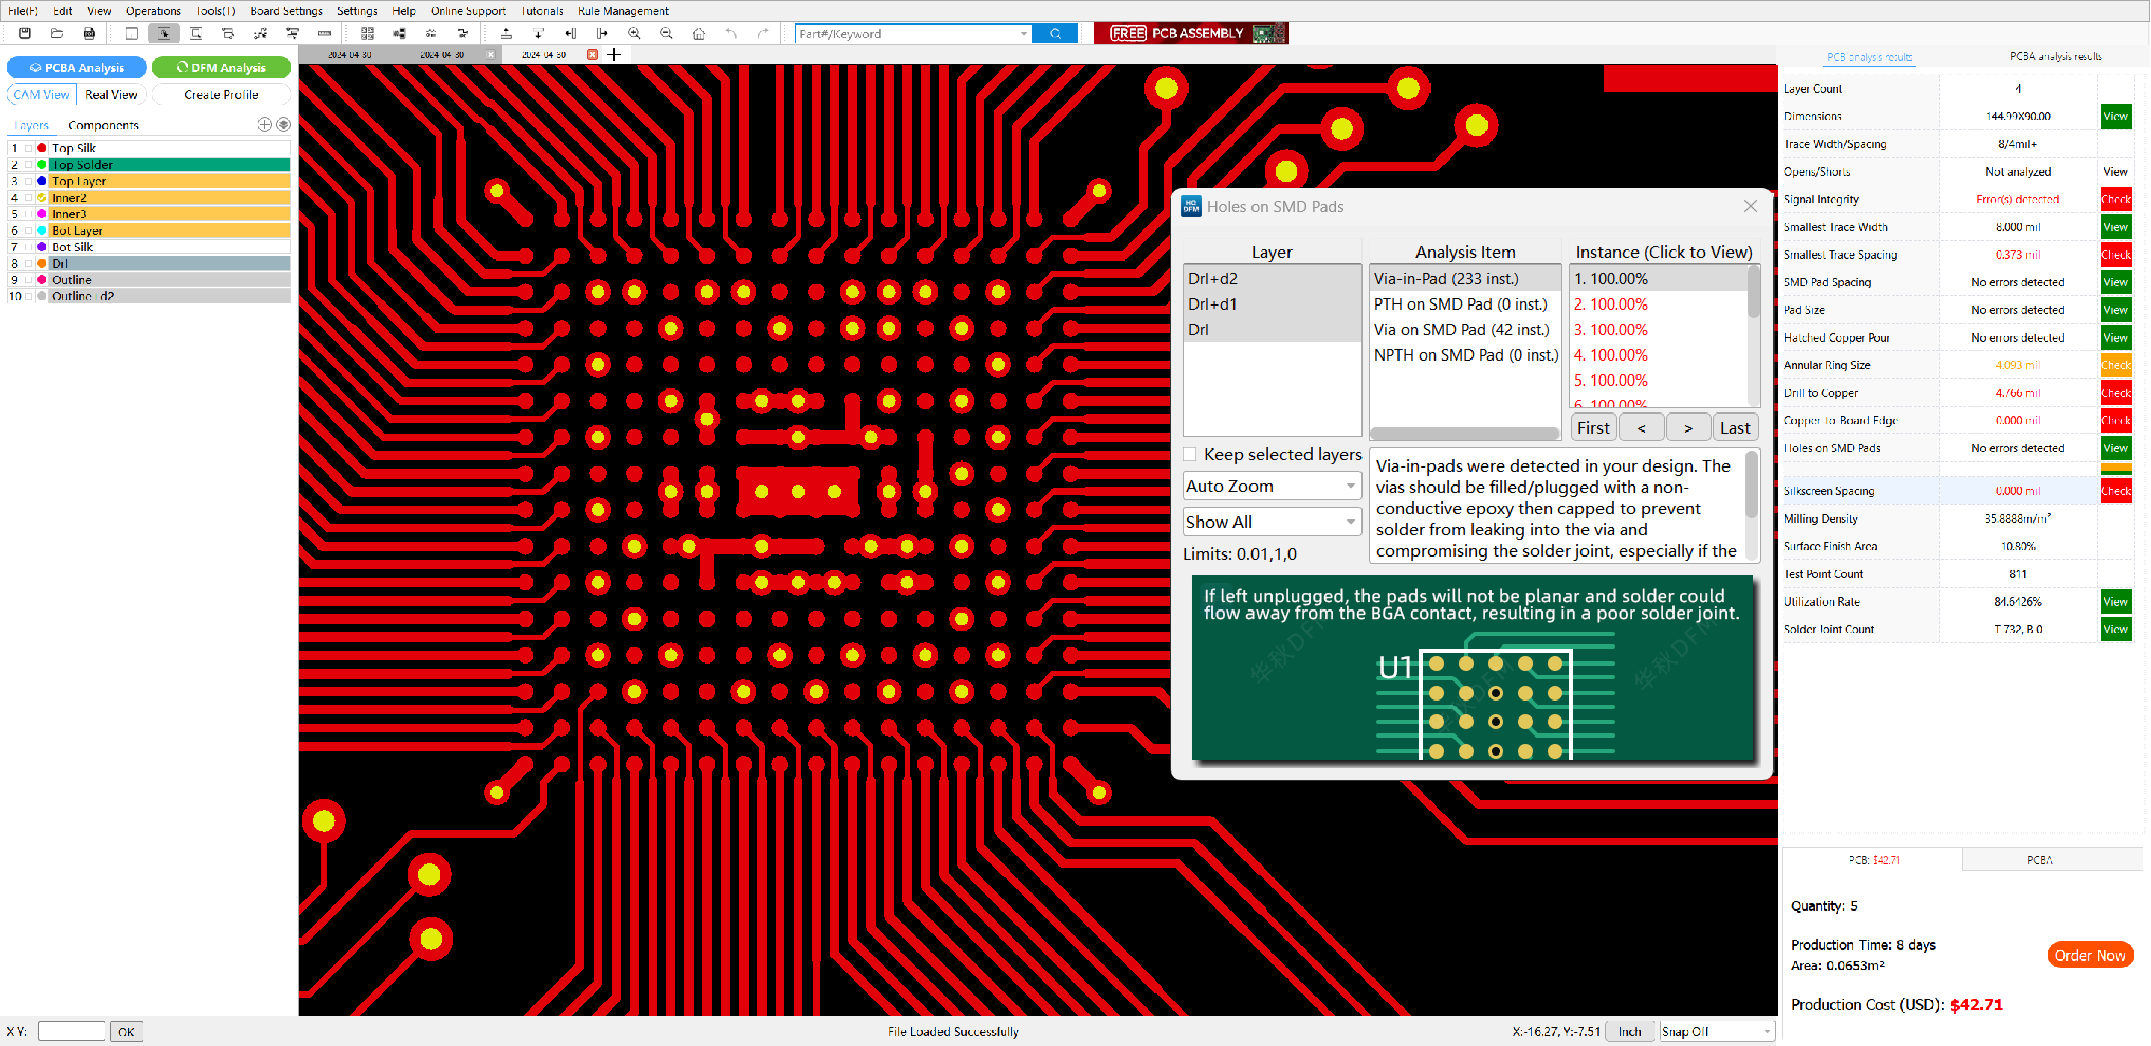Toggle the Top Silk layer checkbox
This screenshot has width=2151, height=1046.
(x=29, y=148)
